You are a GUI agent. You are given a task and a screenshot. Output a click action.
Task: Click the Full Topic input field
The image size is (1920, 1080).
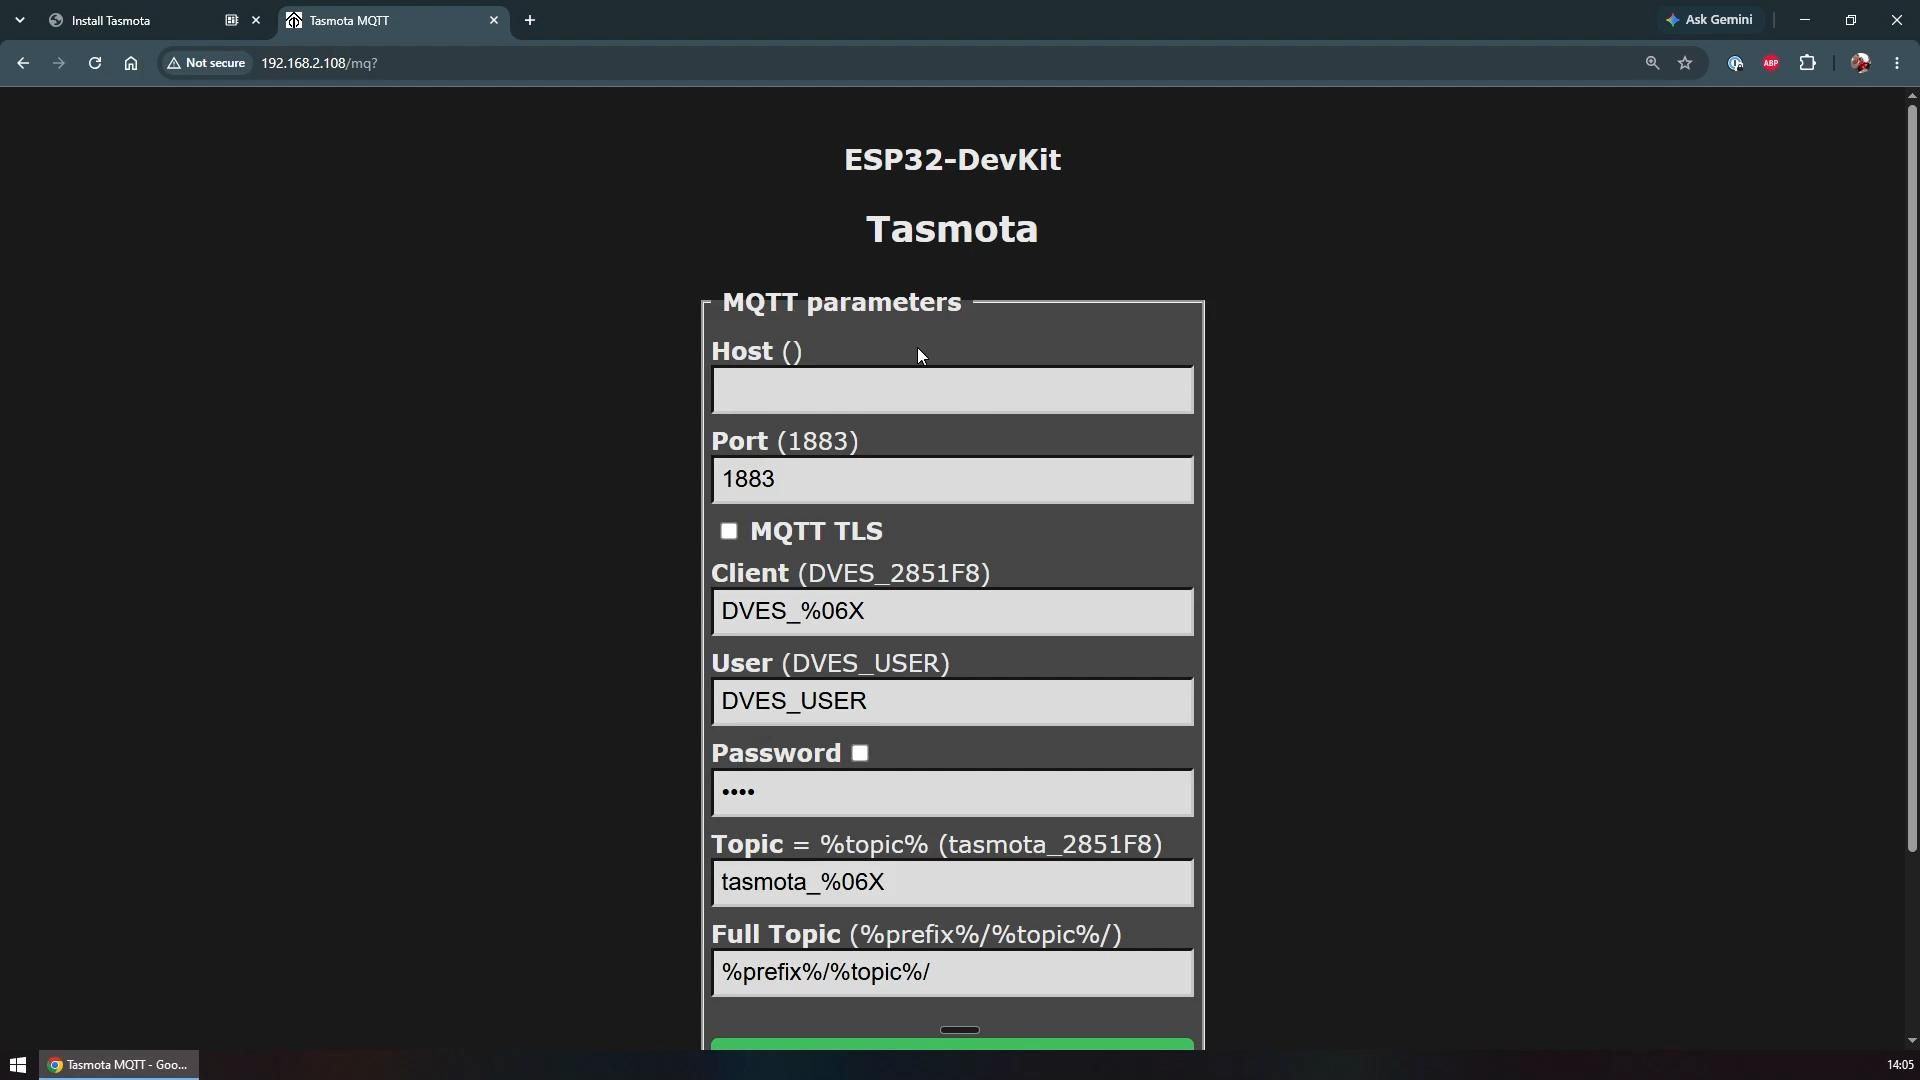(x=952, y=973)
